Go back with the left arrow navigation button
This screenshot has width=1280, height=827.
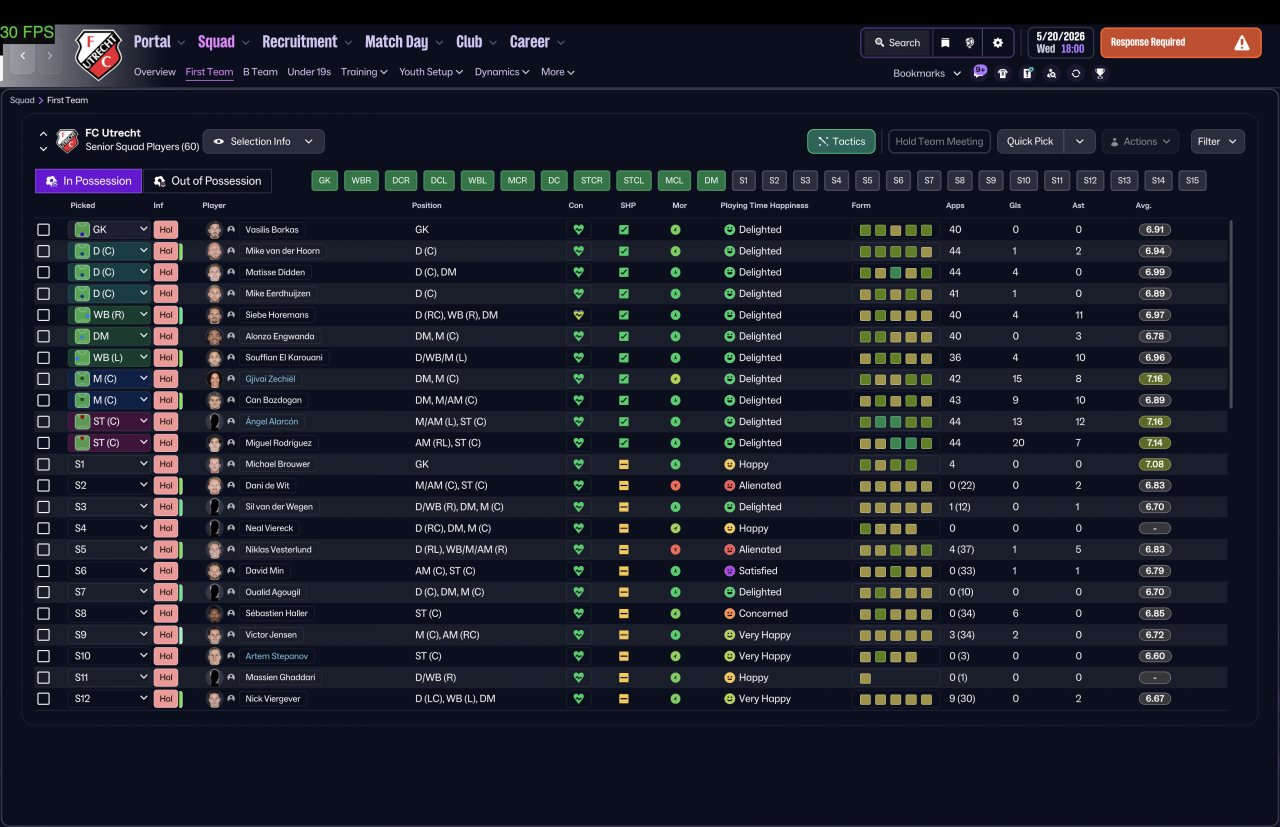(23, 57)
